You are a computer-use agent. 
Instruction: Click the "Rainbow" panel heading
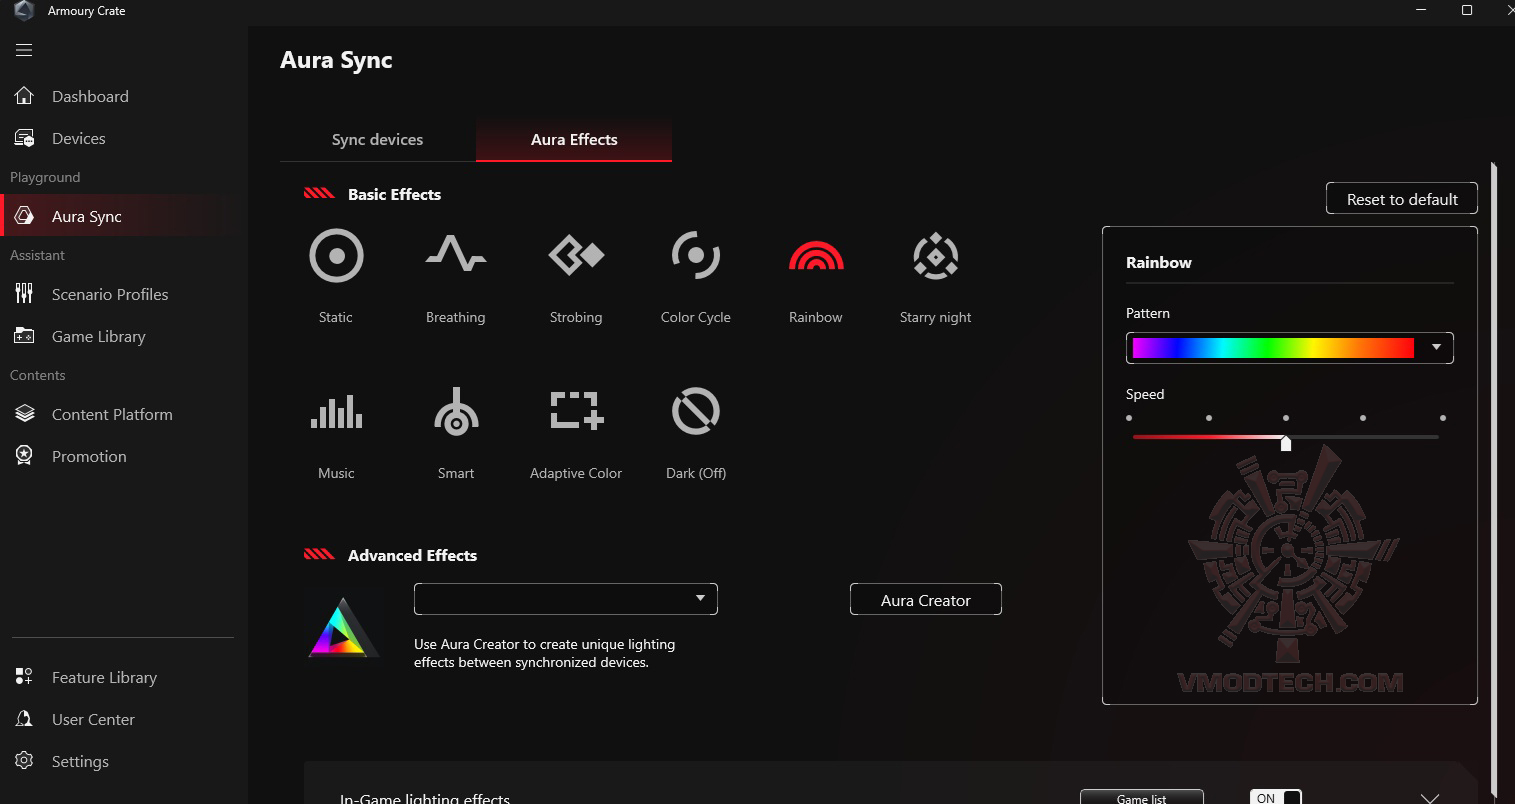coord(1159,263)
